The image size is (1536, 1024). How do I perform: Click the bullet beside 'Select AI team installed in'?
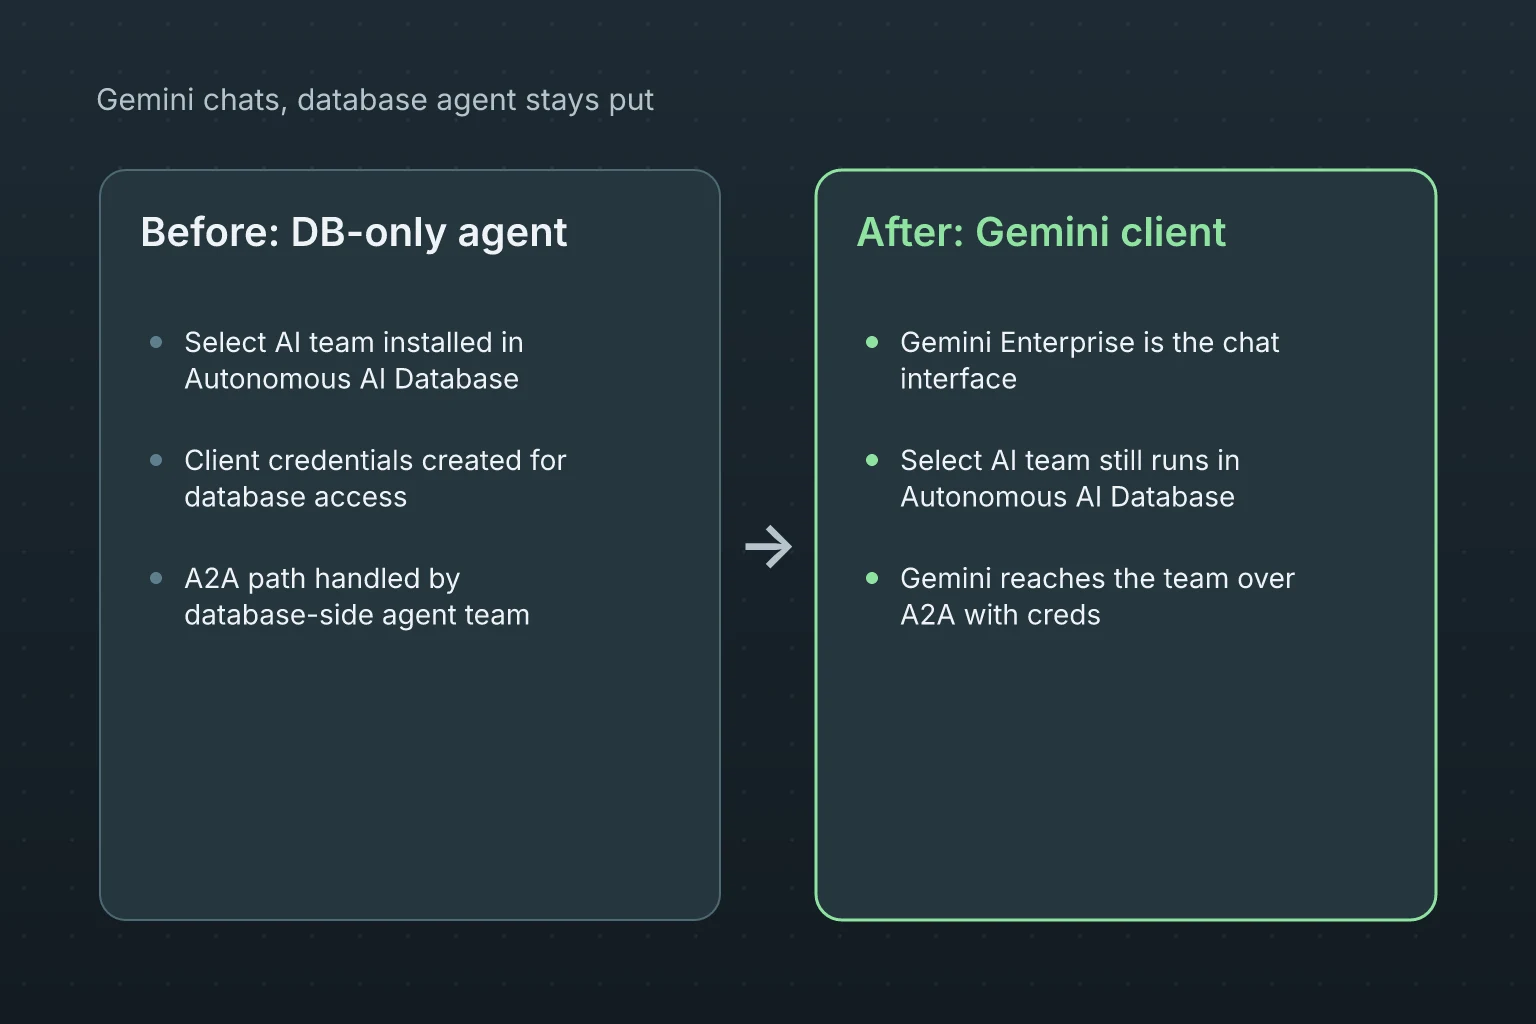[156, 342]
